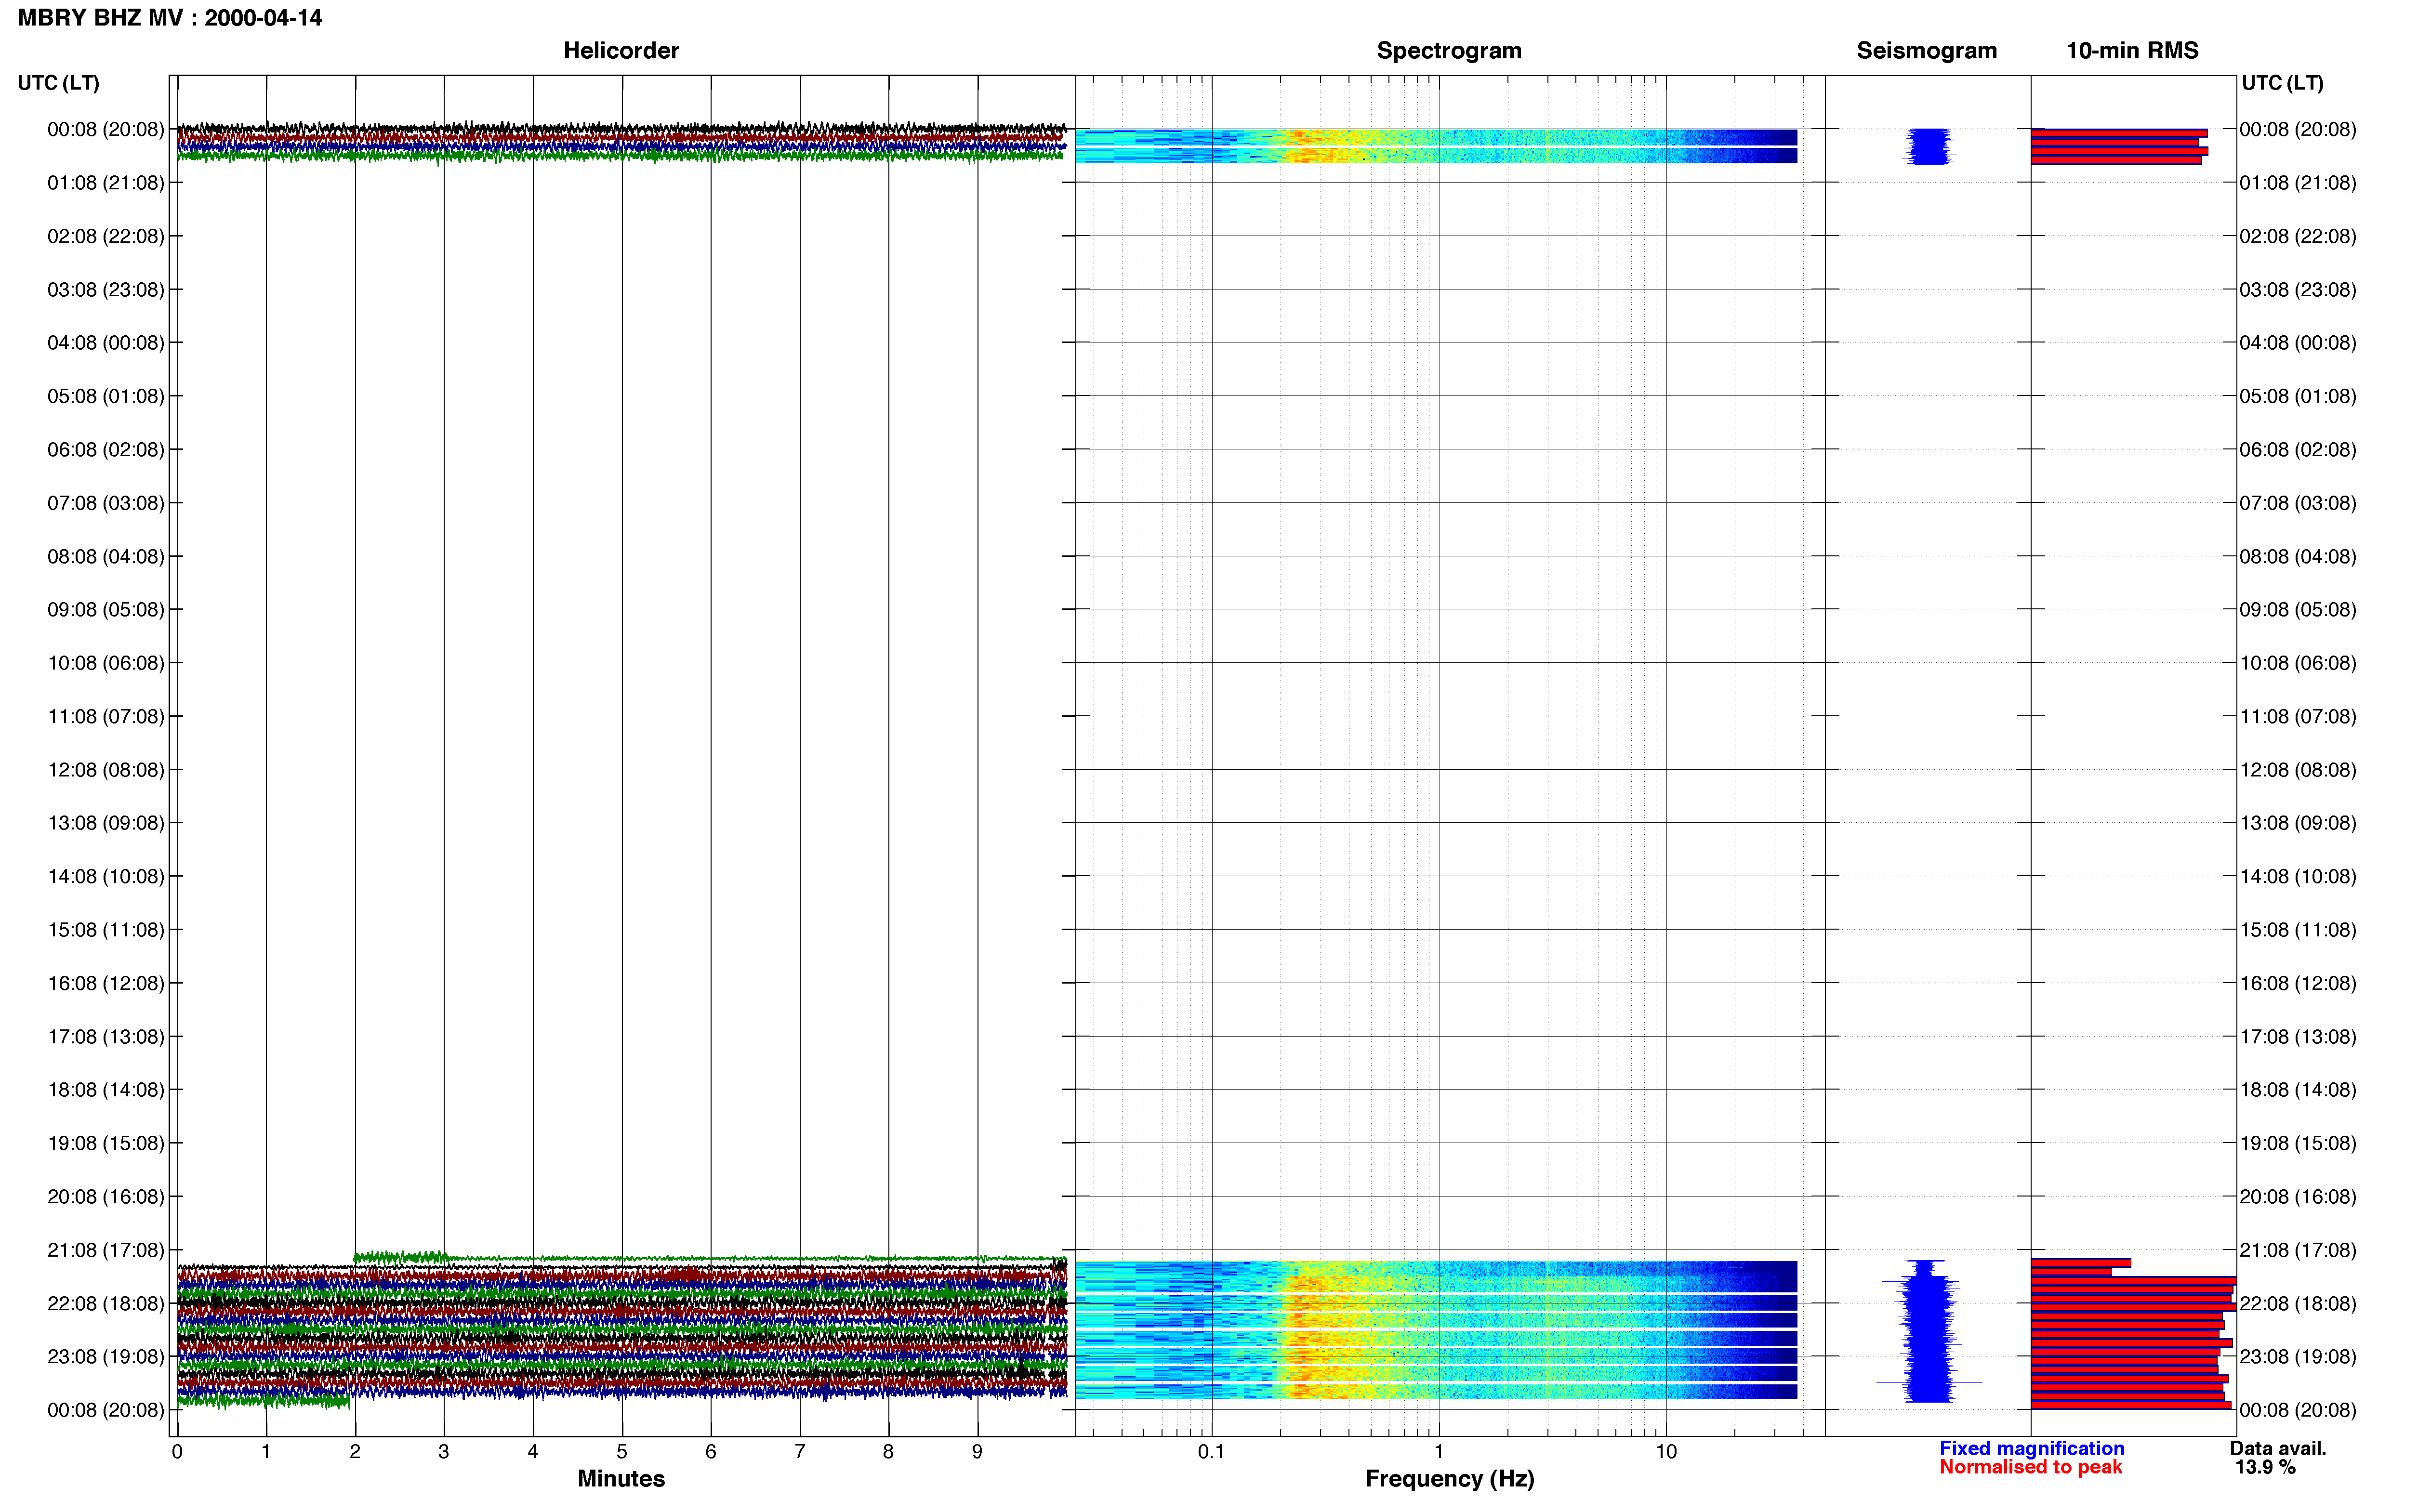Click RMS-side time label 18:08 (14:08)
The height and width of the screenshot is (1512, 2418).
(2298, 1090)
